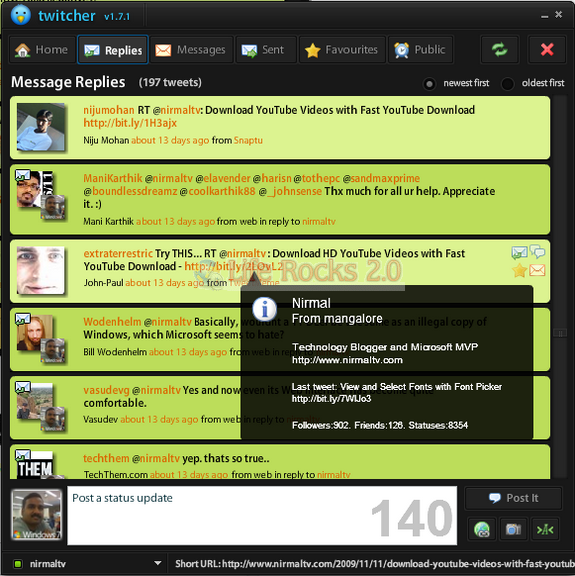Toggle the green status indicator beside nirmaltv

tap(17, 564)
